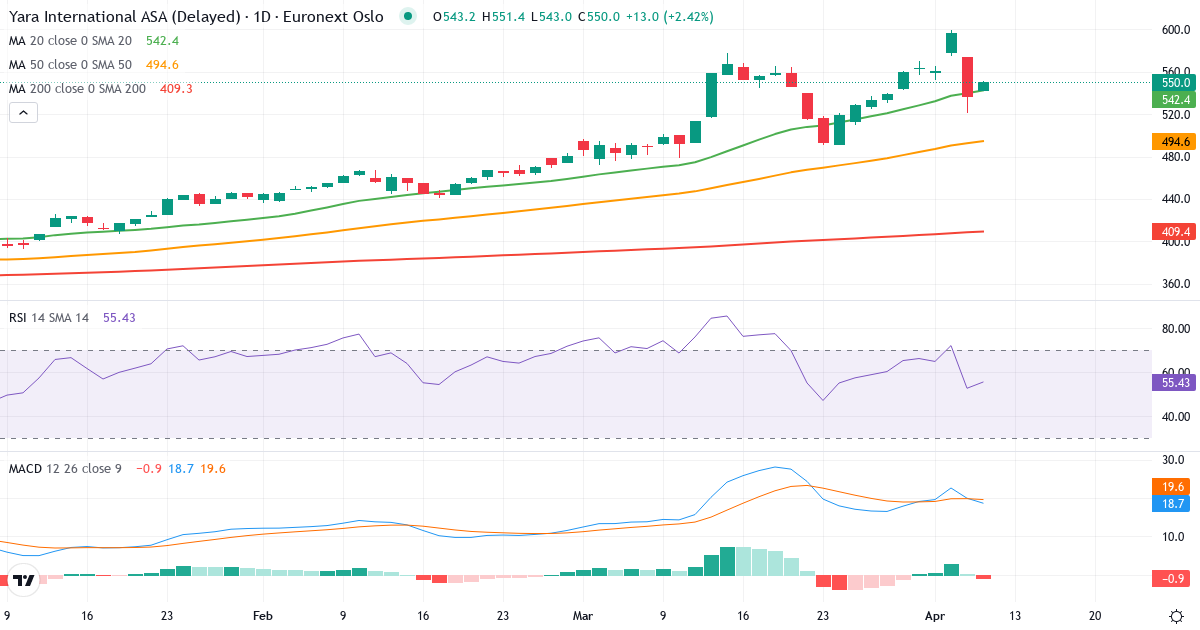The image size is (1200, 630).
Task: Click the RSI 14 SMA 14 legend
Action: click(49, 317)
